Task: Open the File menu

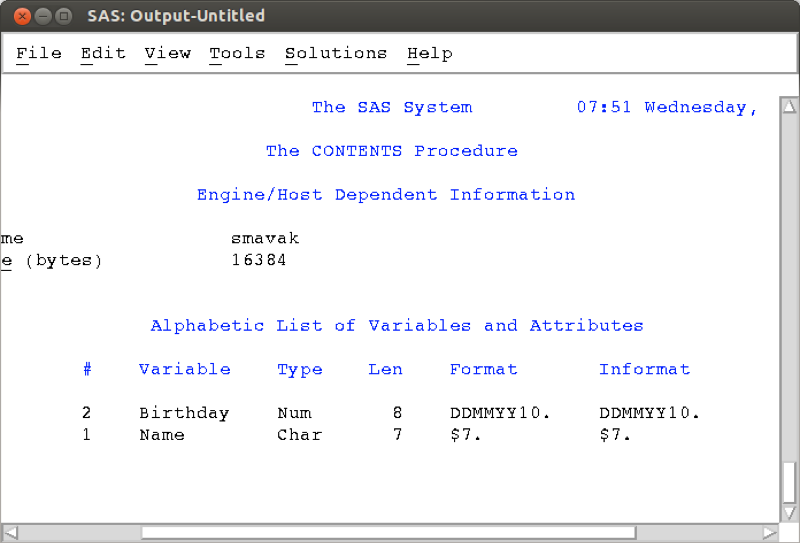Action: tap(39, 53)
